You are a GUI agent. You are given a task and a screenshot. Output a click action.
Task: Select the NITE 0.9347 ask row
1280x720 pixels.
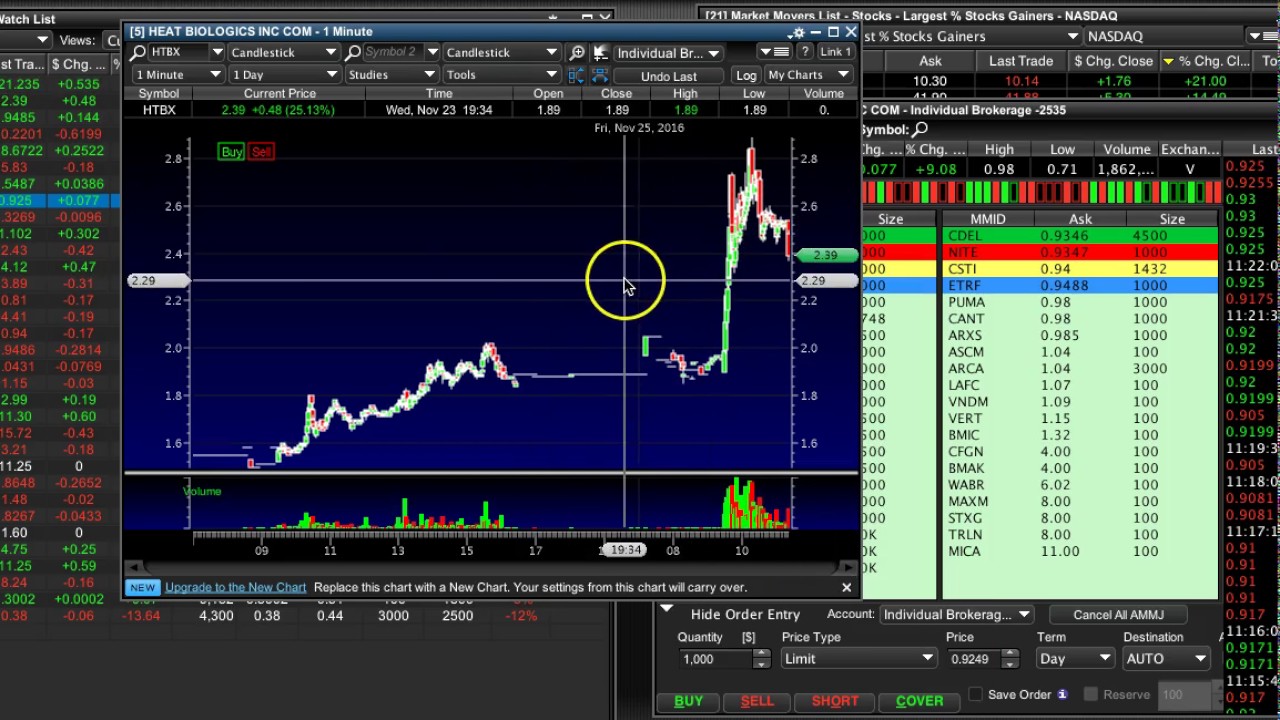[1079, 253]
